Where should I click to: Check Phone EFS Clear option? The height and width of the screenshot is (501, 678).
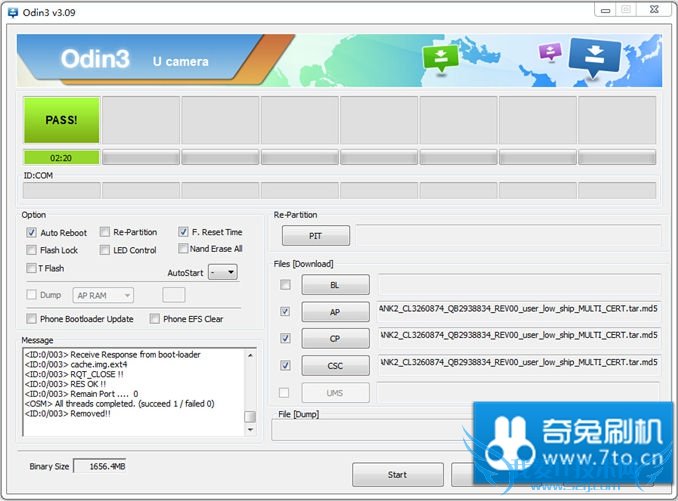pyautogui.click(x=154, y=319)
